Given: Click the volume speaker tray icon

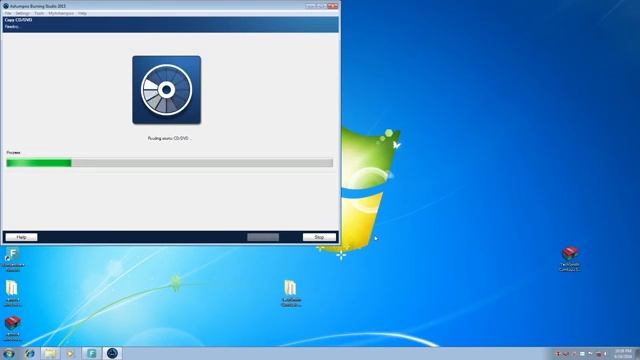Looking at the screenshot, I should (x=606, y=353).
